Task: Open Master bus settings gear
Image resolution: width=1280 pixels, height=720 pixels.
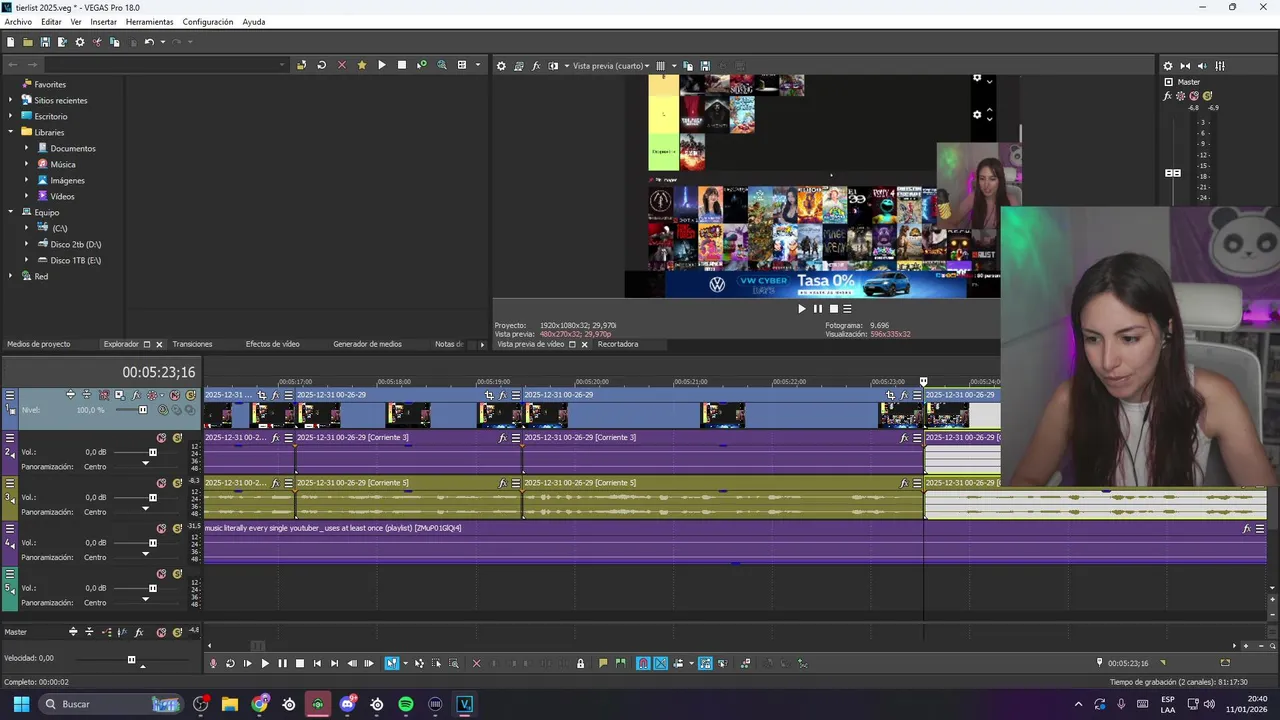Action: (1167, 66)
